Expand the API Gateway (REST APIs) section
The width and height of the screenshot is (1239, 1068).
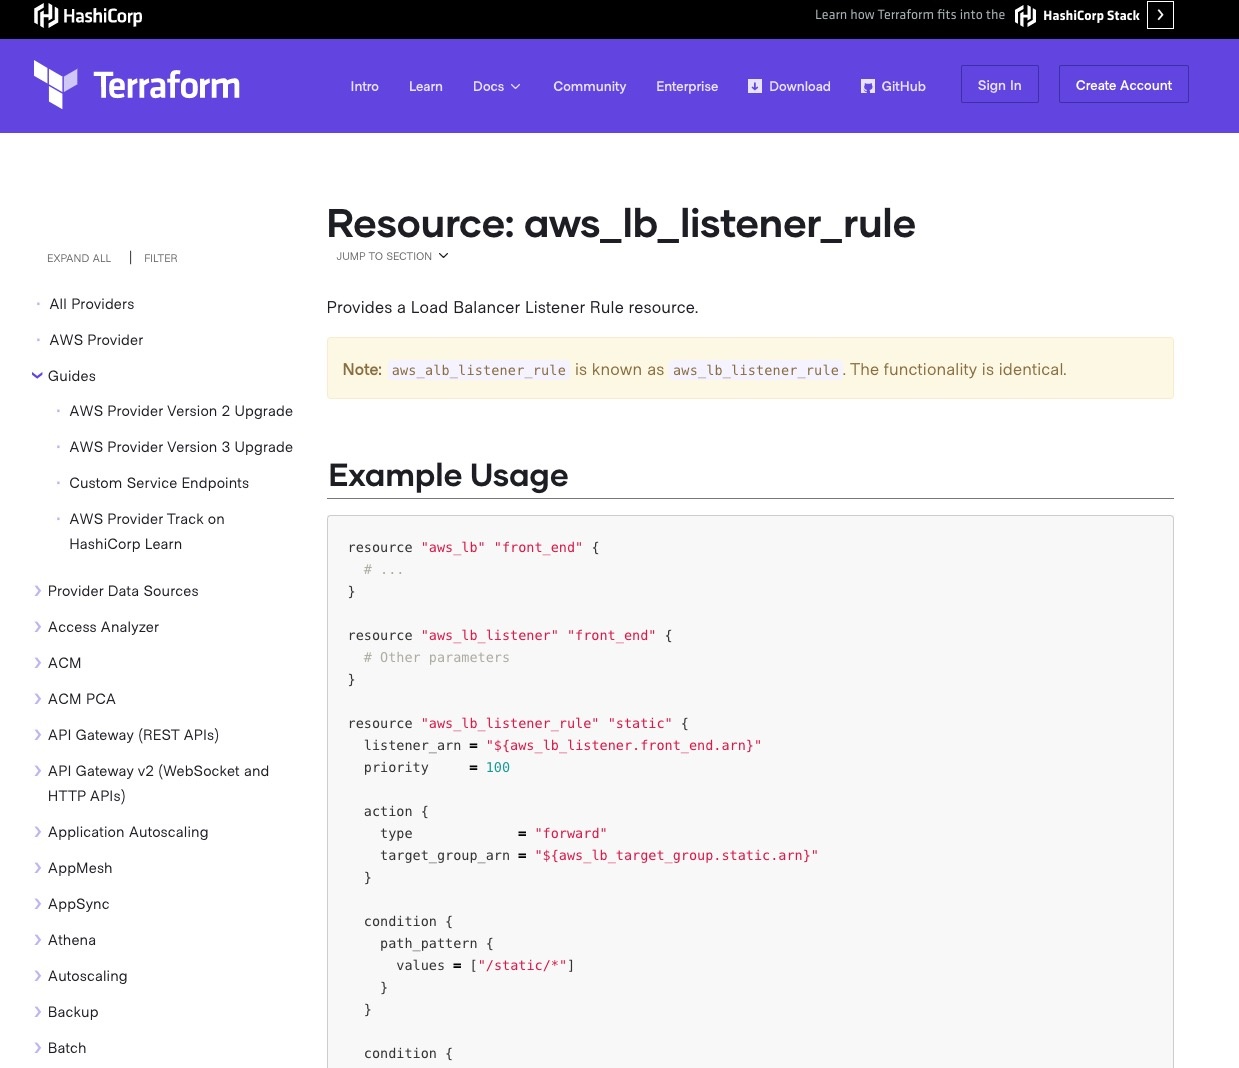click(x=38, y=735)
